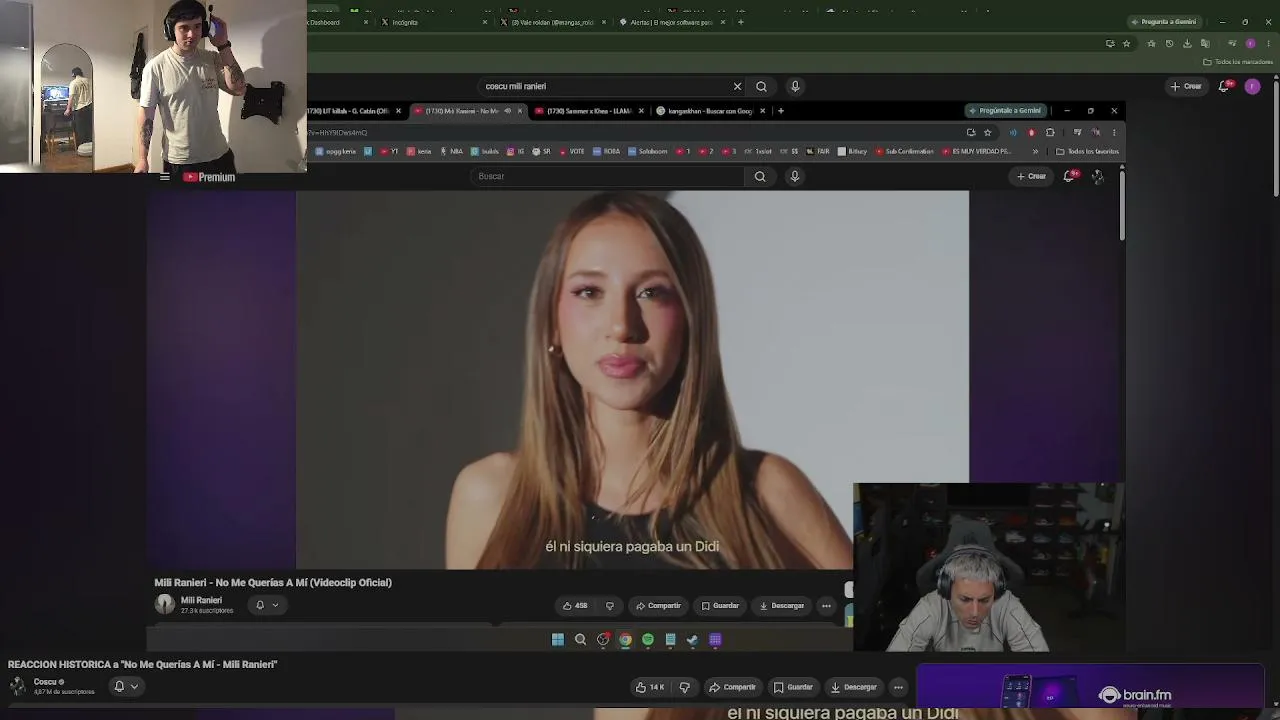This screenshot has width=1280, height=720.
Task: Click 'Descargar' under Mili Ranieri video
Action: [x=782, y=606]
